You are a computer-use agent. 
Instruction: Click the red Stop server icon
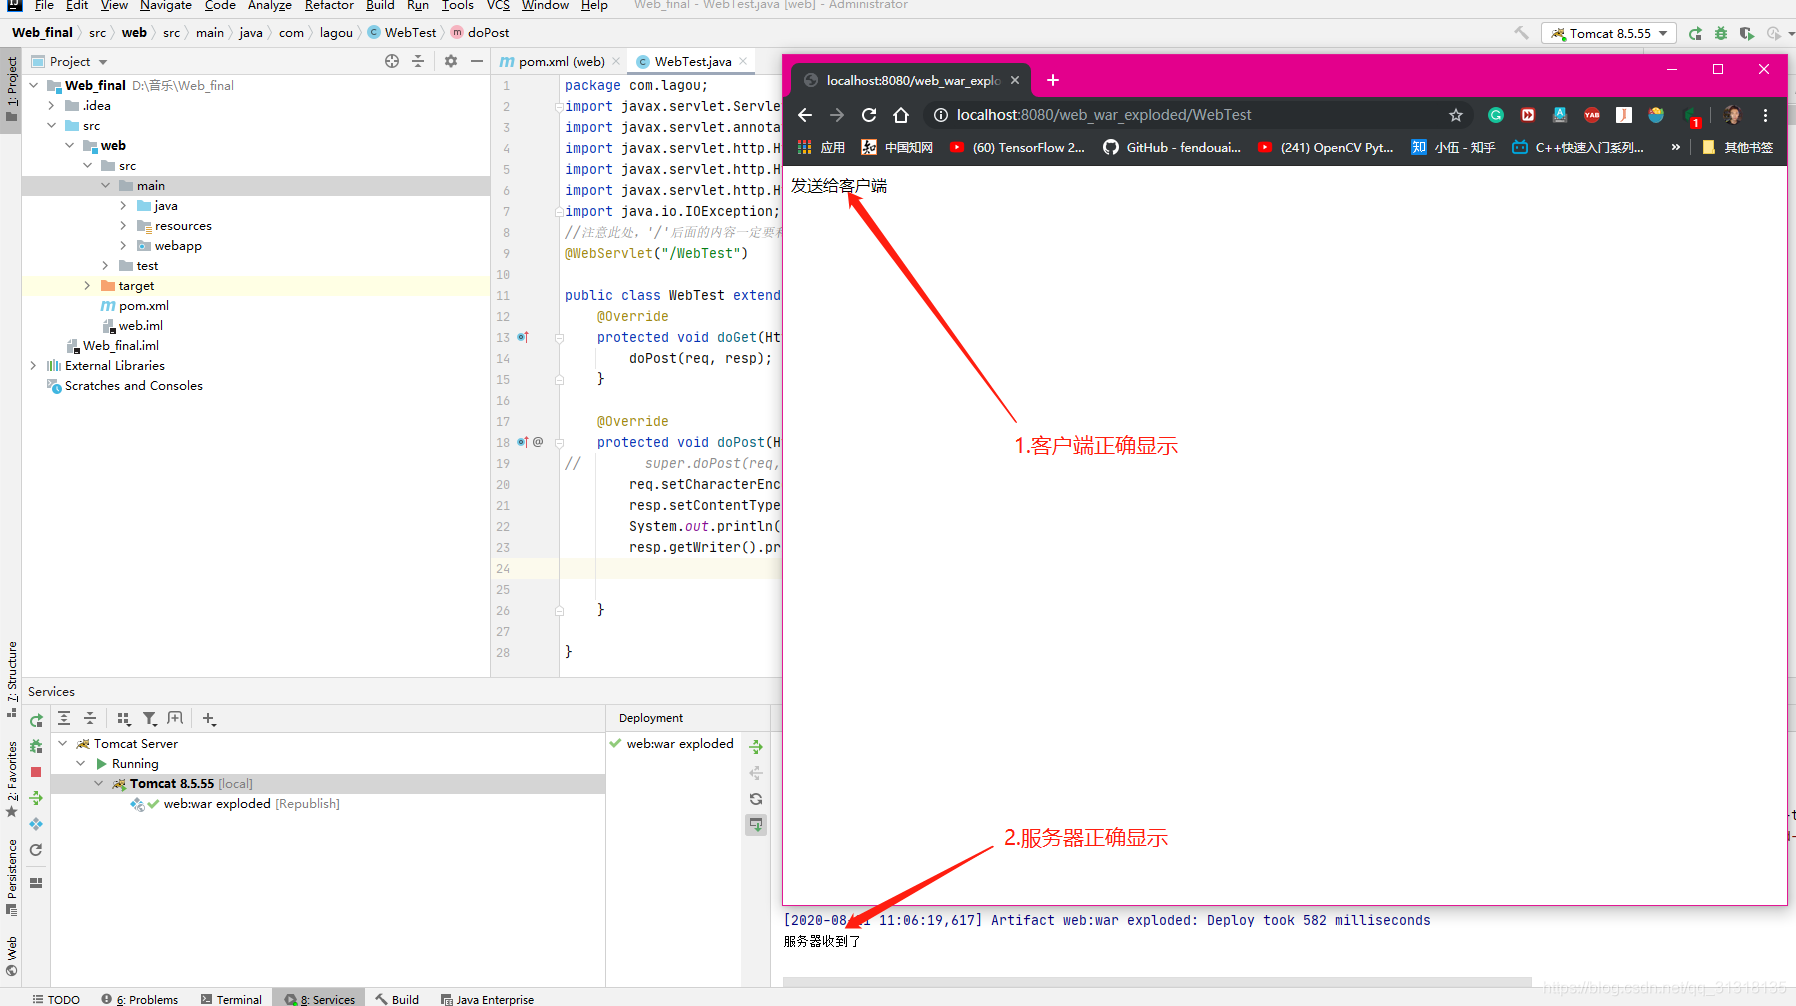[x=37, y=772]
